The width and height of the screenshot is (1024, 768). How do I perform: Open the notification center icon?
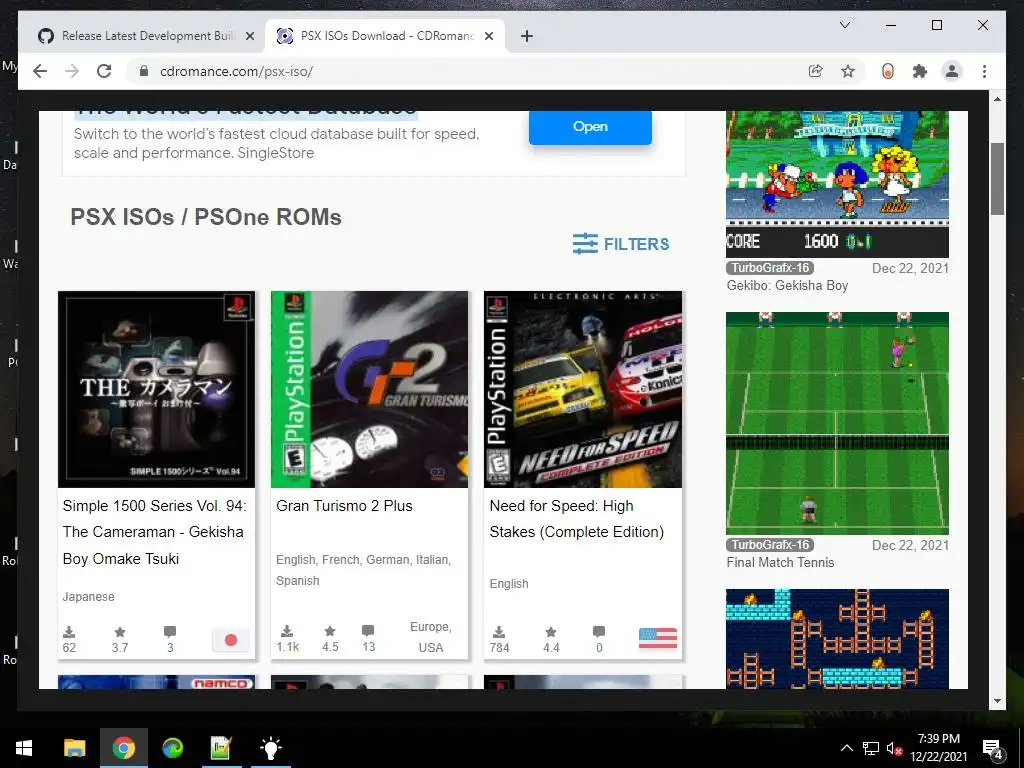(991, 748)
